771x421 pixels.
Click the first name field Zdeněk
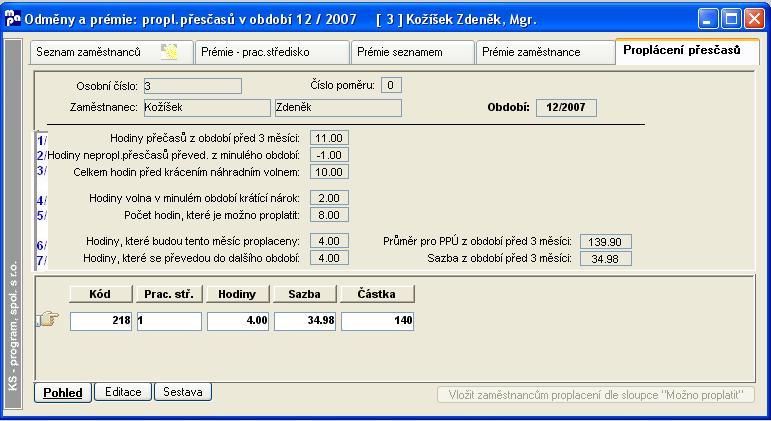(x=338, y=108)
